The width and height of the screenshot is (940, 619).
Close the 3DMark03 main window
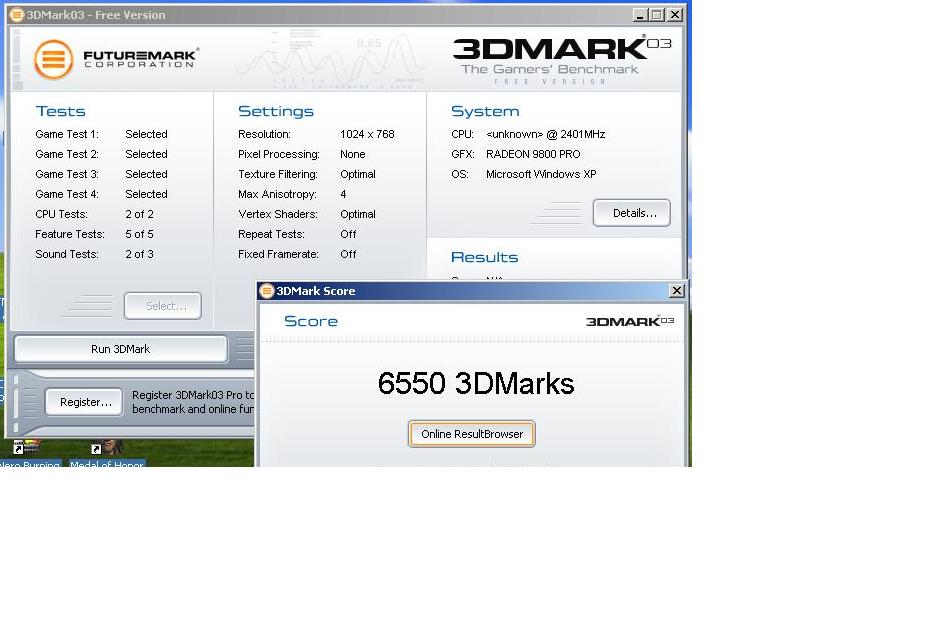[675, 14]
